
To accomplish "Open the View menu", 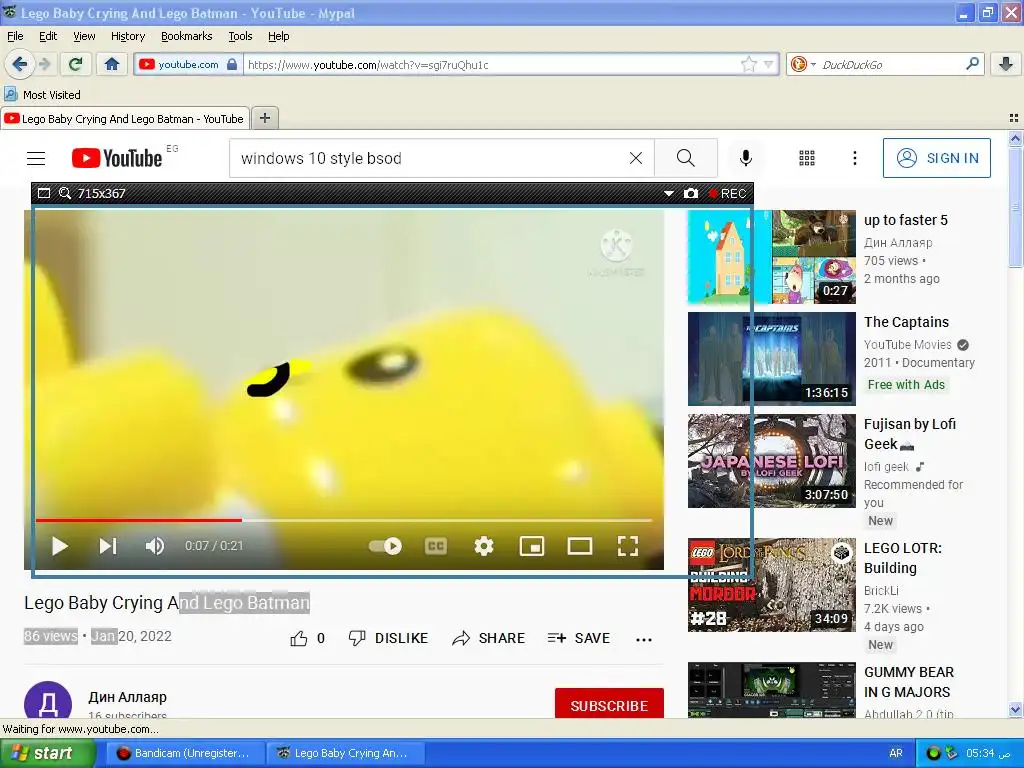I will tap(84, 36).
